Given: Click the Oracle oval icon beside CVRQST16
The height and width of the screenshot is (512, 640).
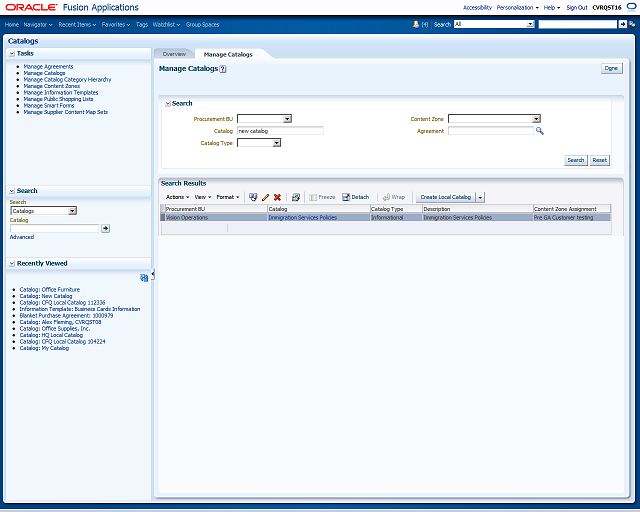Looking at the screenshot, I should click(x=631, y=7).
